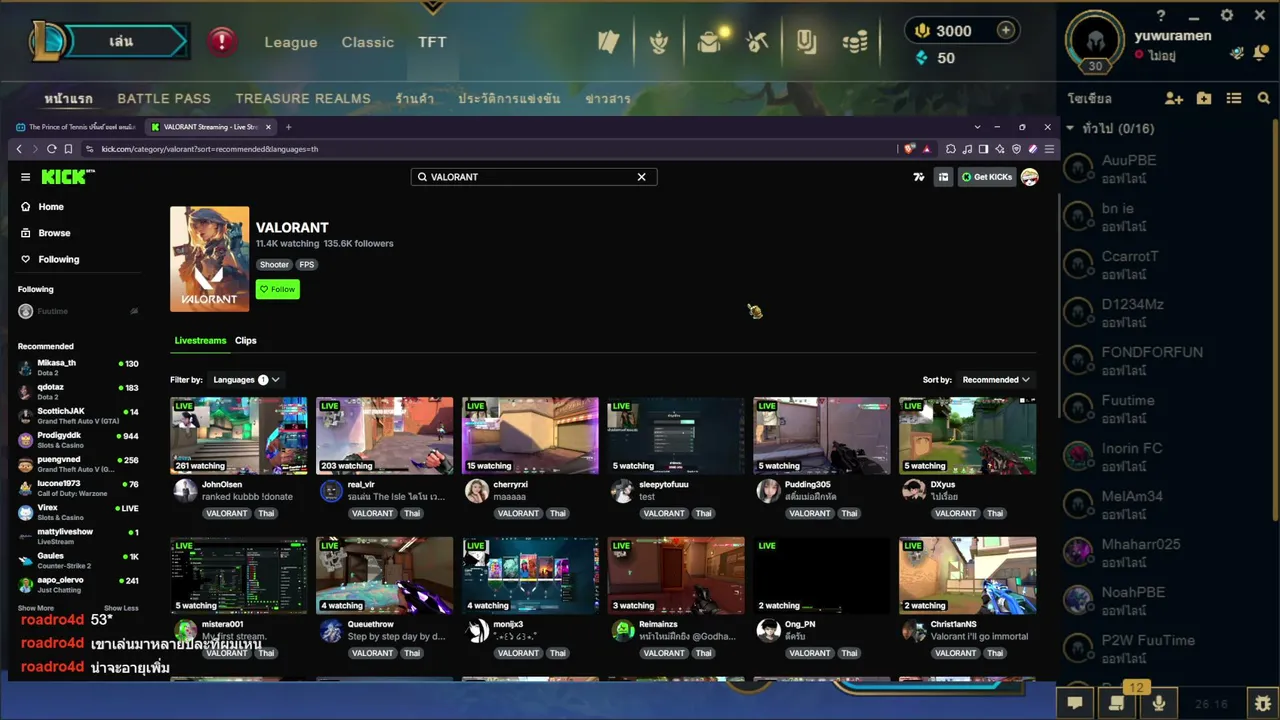The height and width of the screenshot is (720, 1280).
Task: Open League bug report icon
Action: [1263, 703]
